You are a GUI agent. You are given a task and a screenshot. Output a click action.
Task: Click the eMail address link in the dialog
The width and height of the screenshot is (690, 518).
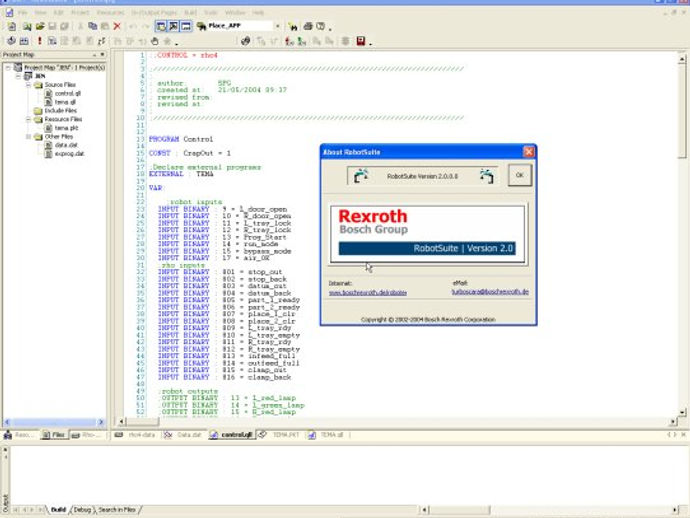click(x=490, y=292)
